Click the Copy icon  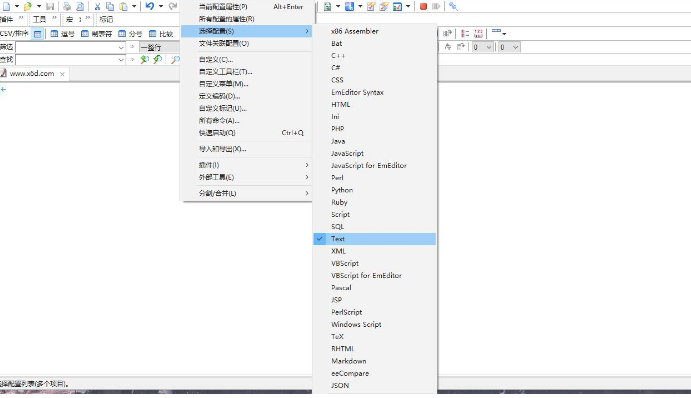tap(110, 6)
